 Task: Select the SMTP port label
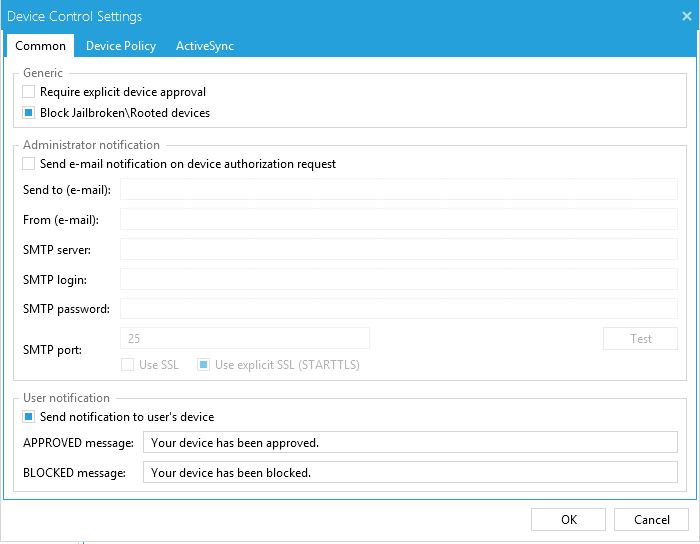click(52, 349)
